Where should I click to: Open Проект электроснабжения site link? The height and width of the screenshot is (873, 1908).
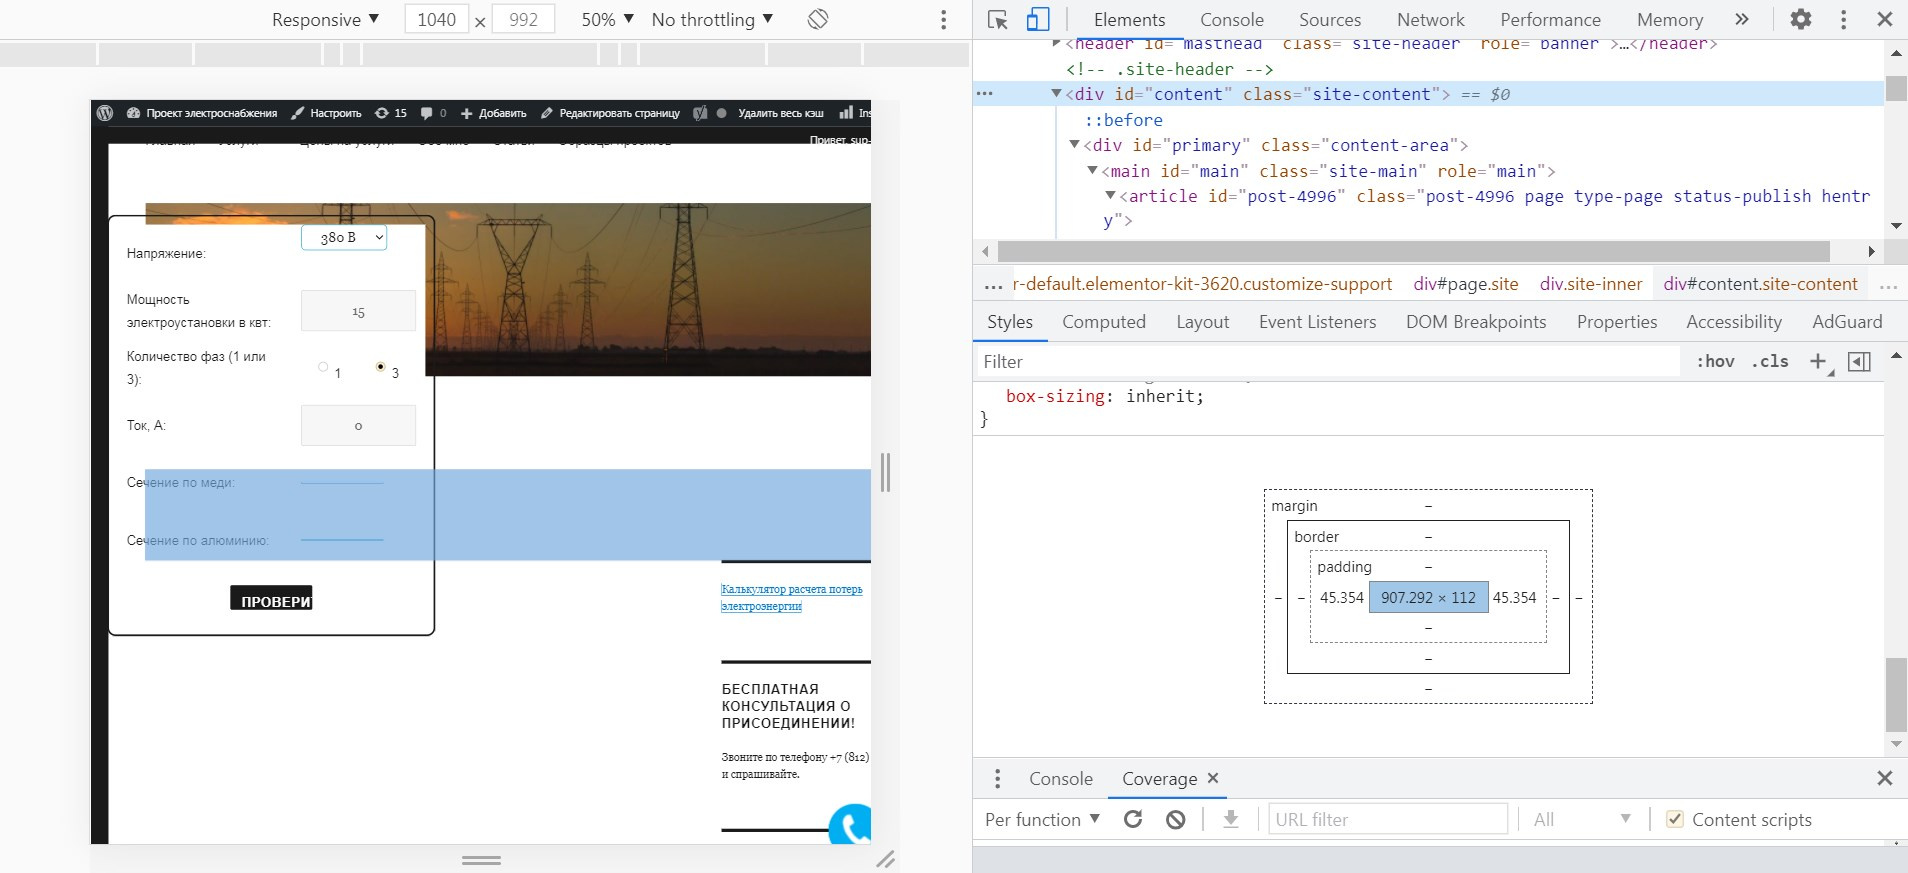[202, 113]
